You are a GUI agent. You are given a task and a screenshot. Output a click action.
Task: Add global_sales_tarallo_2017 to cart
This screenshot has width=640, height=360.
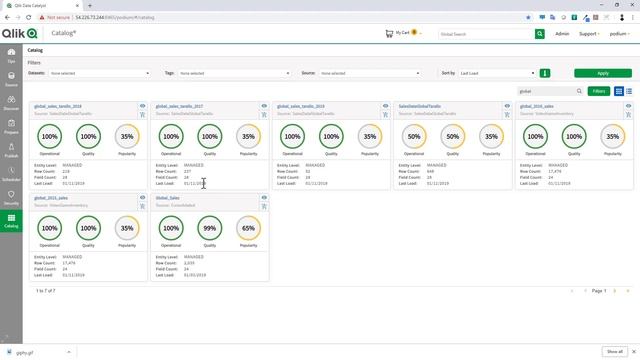(x=264, y=115)
